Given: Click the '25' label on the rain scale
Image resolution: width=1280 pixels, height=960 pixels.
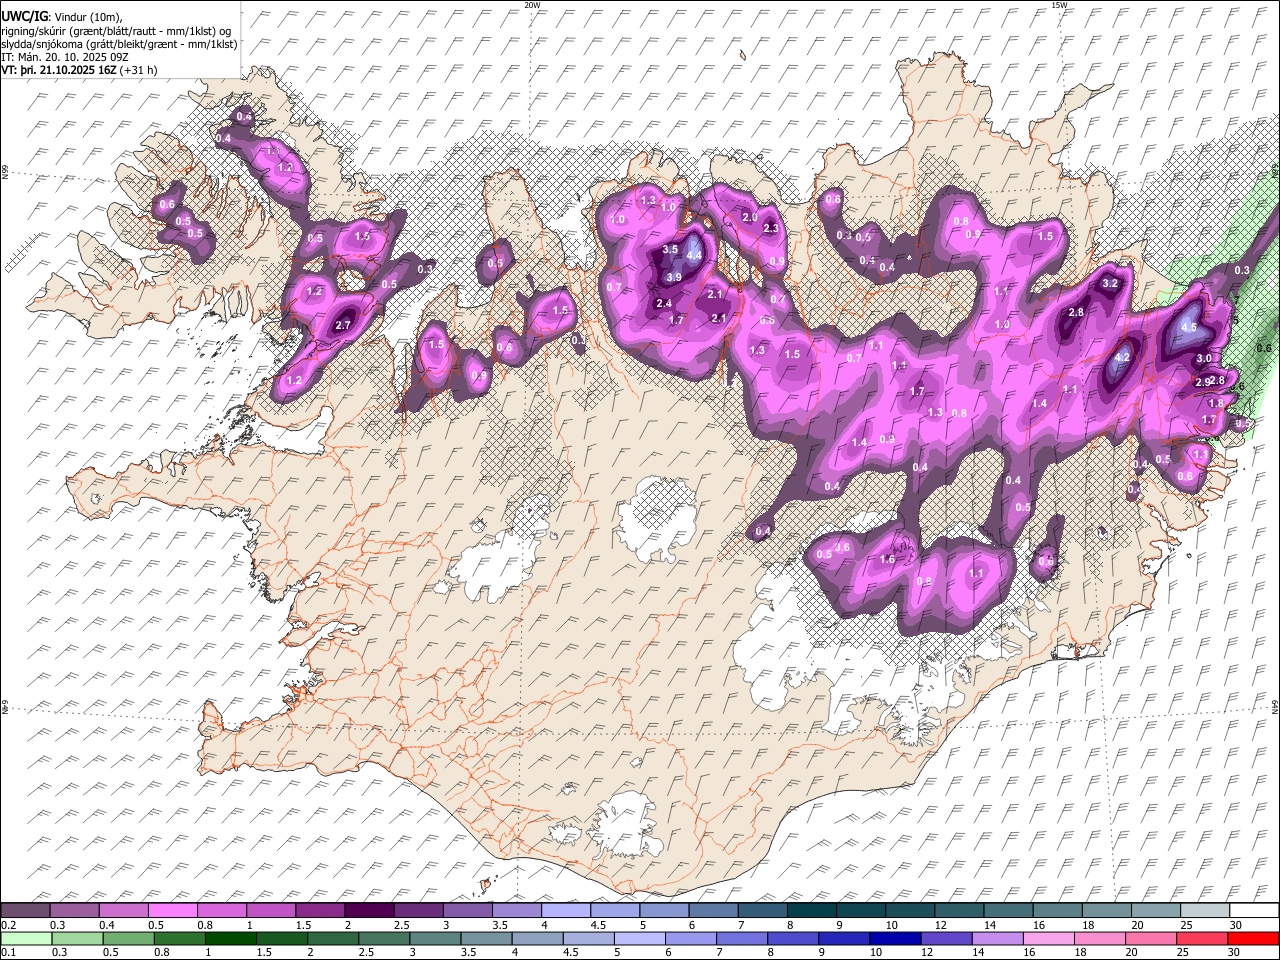Looking at the screenshot, I should (x=1184, y=953).
